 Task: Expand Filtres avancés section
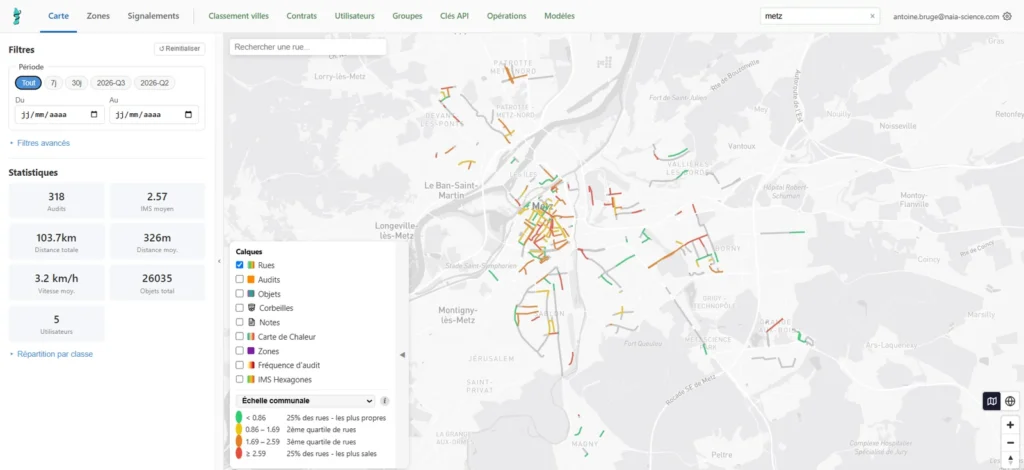coord(39,143)
